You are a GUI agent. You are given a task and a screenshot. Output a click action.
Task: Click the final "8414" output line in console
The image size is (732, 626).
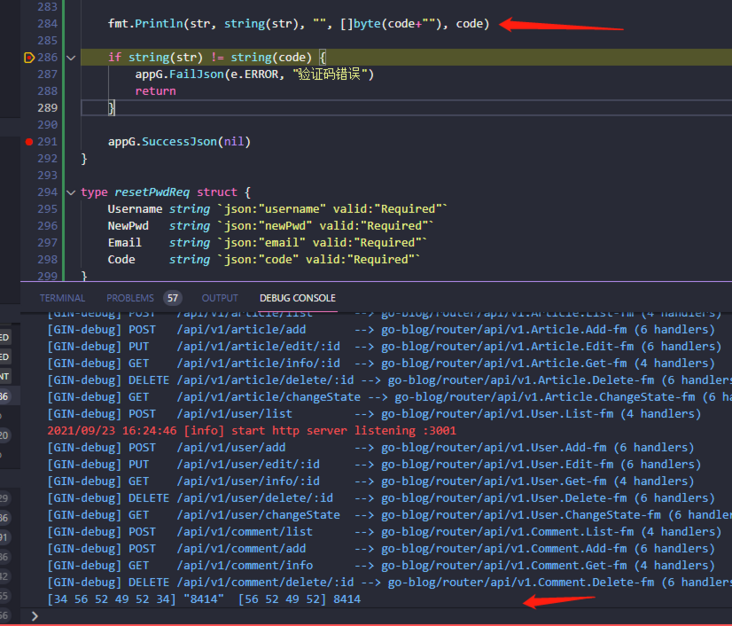[x=204, y=599]
